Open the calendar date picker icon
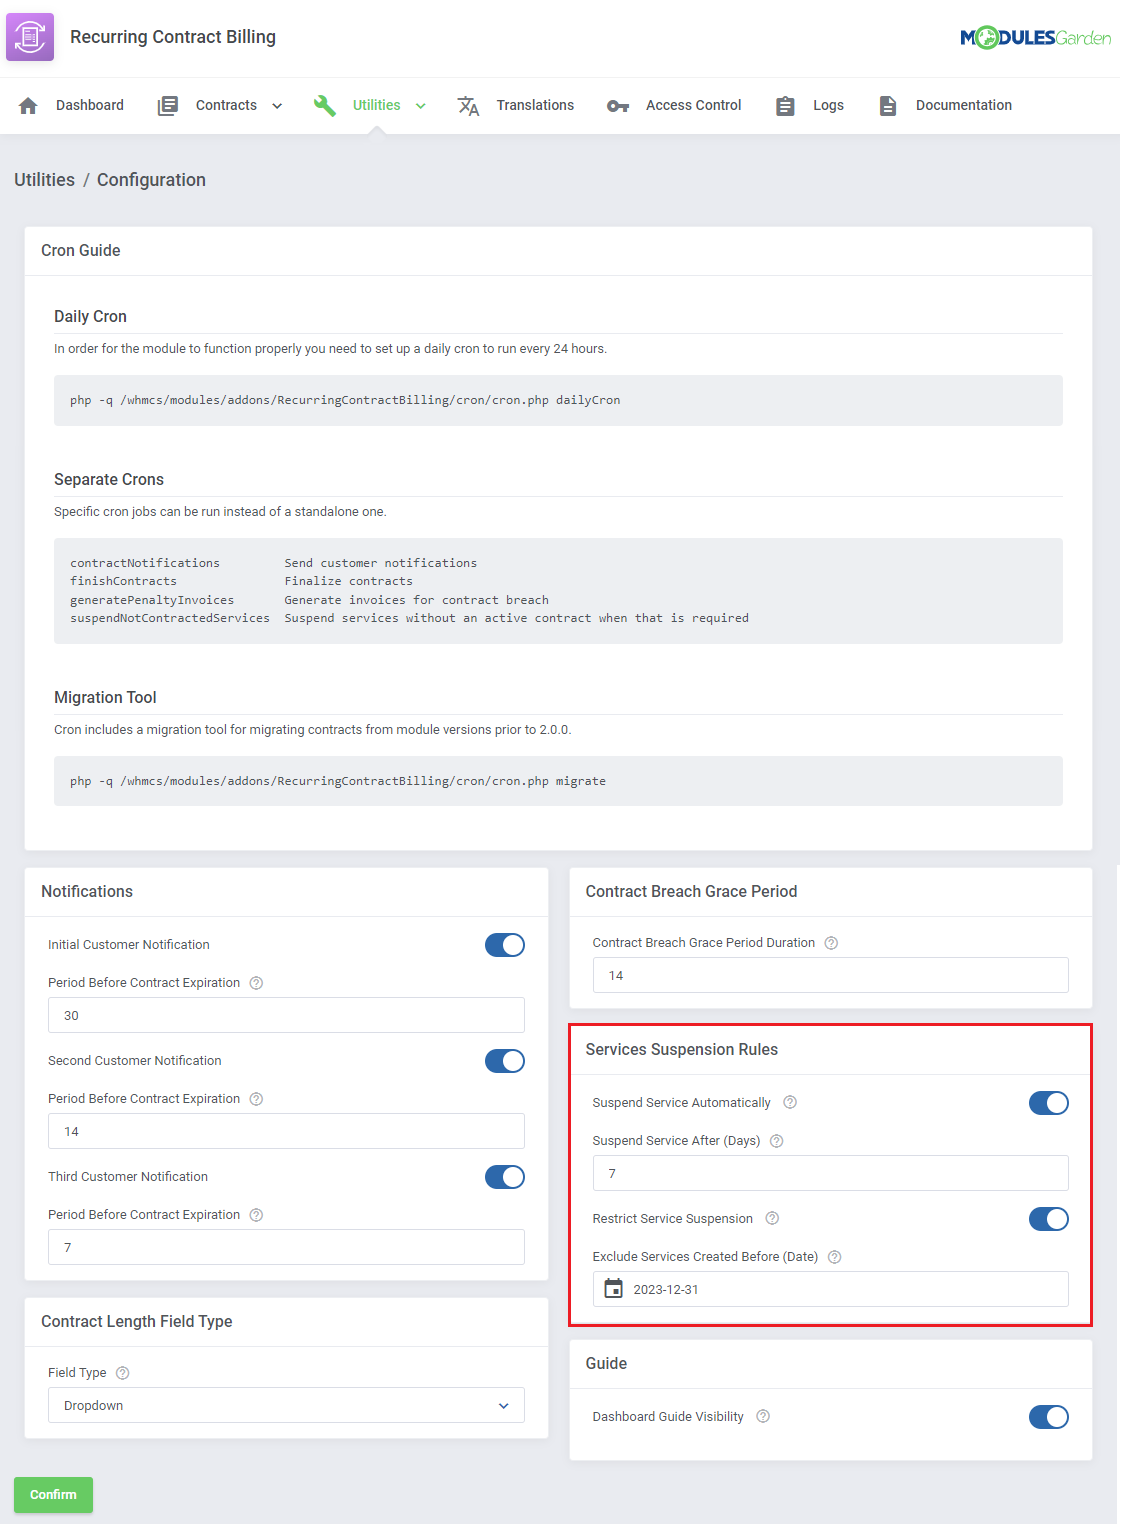This screenshot has height=1524, width=1121. click(x=614, y=1289)
